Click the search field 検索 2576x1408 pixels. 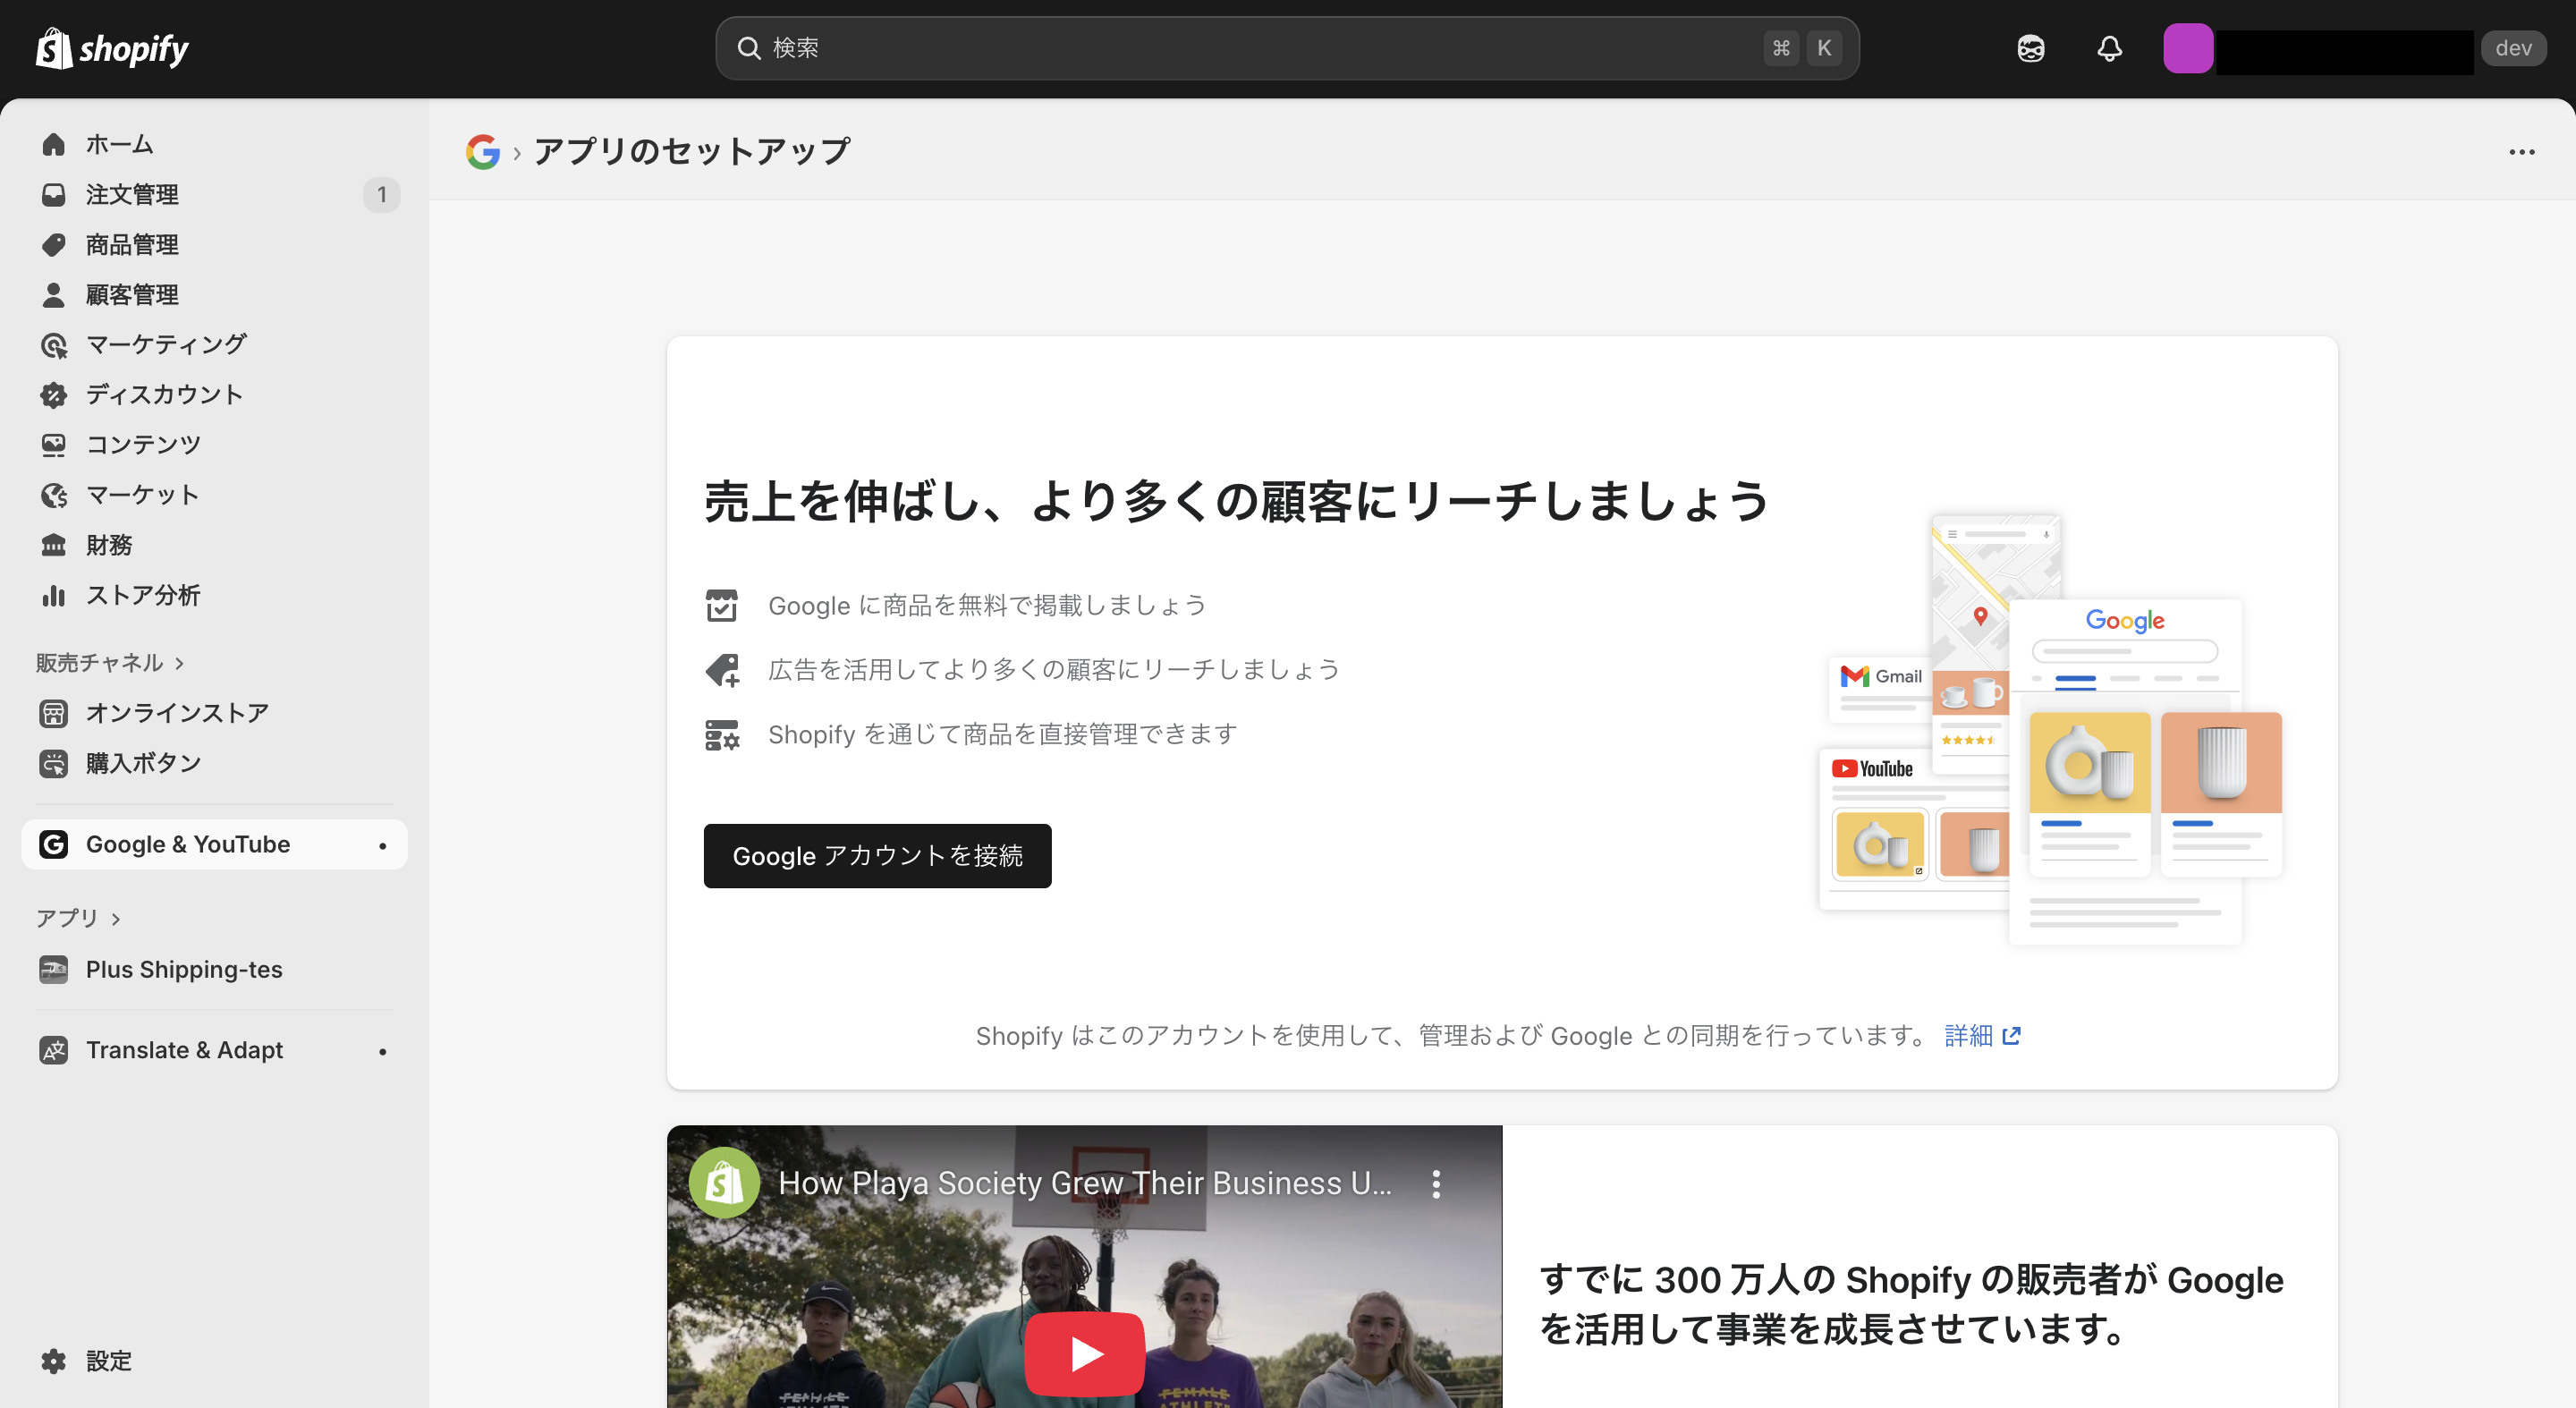(x=1287, y=48)
